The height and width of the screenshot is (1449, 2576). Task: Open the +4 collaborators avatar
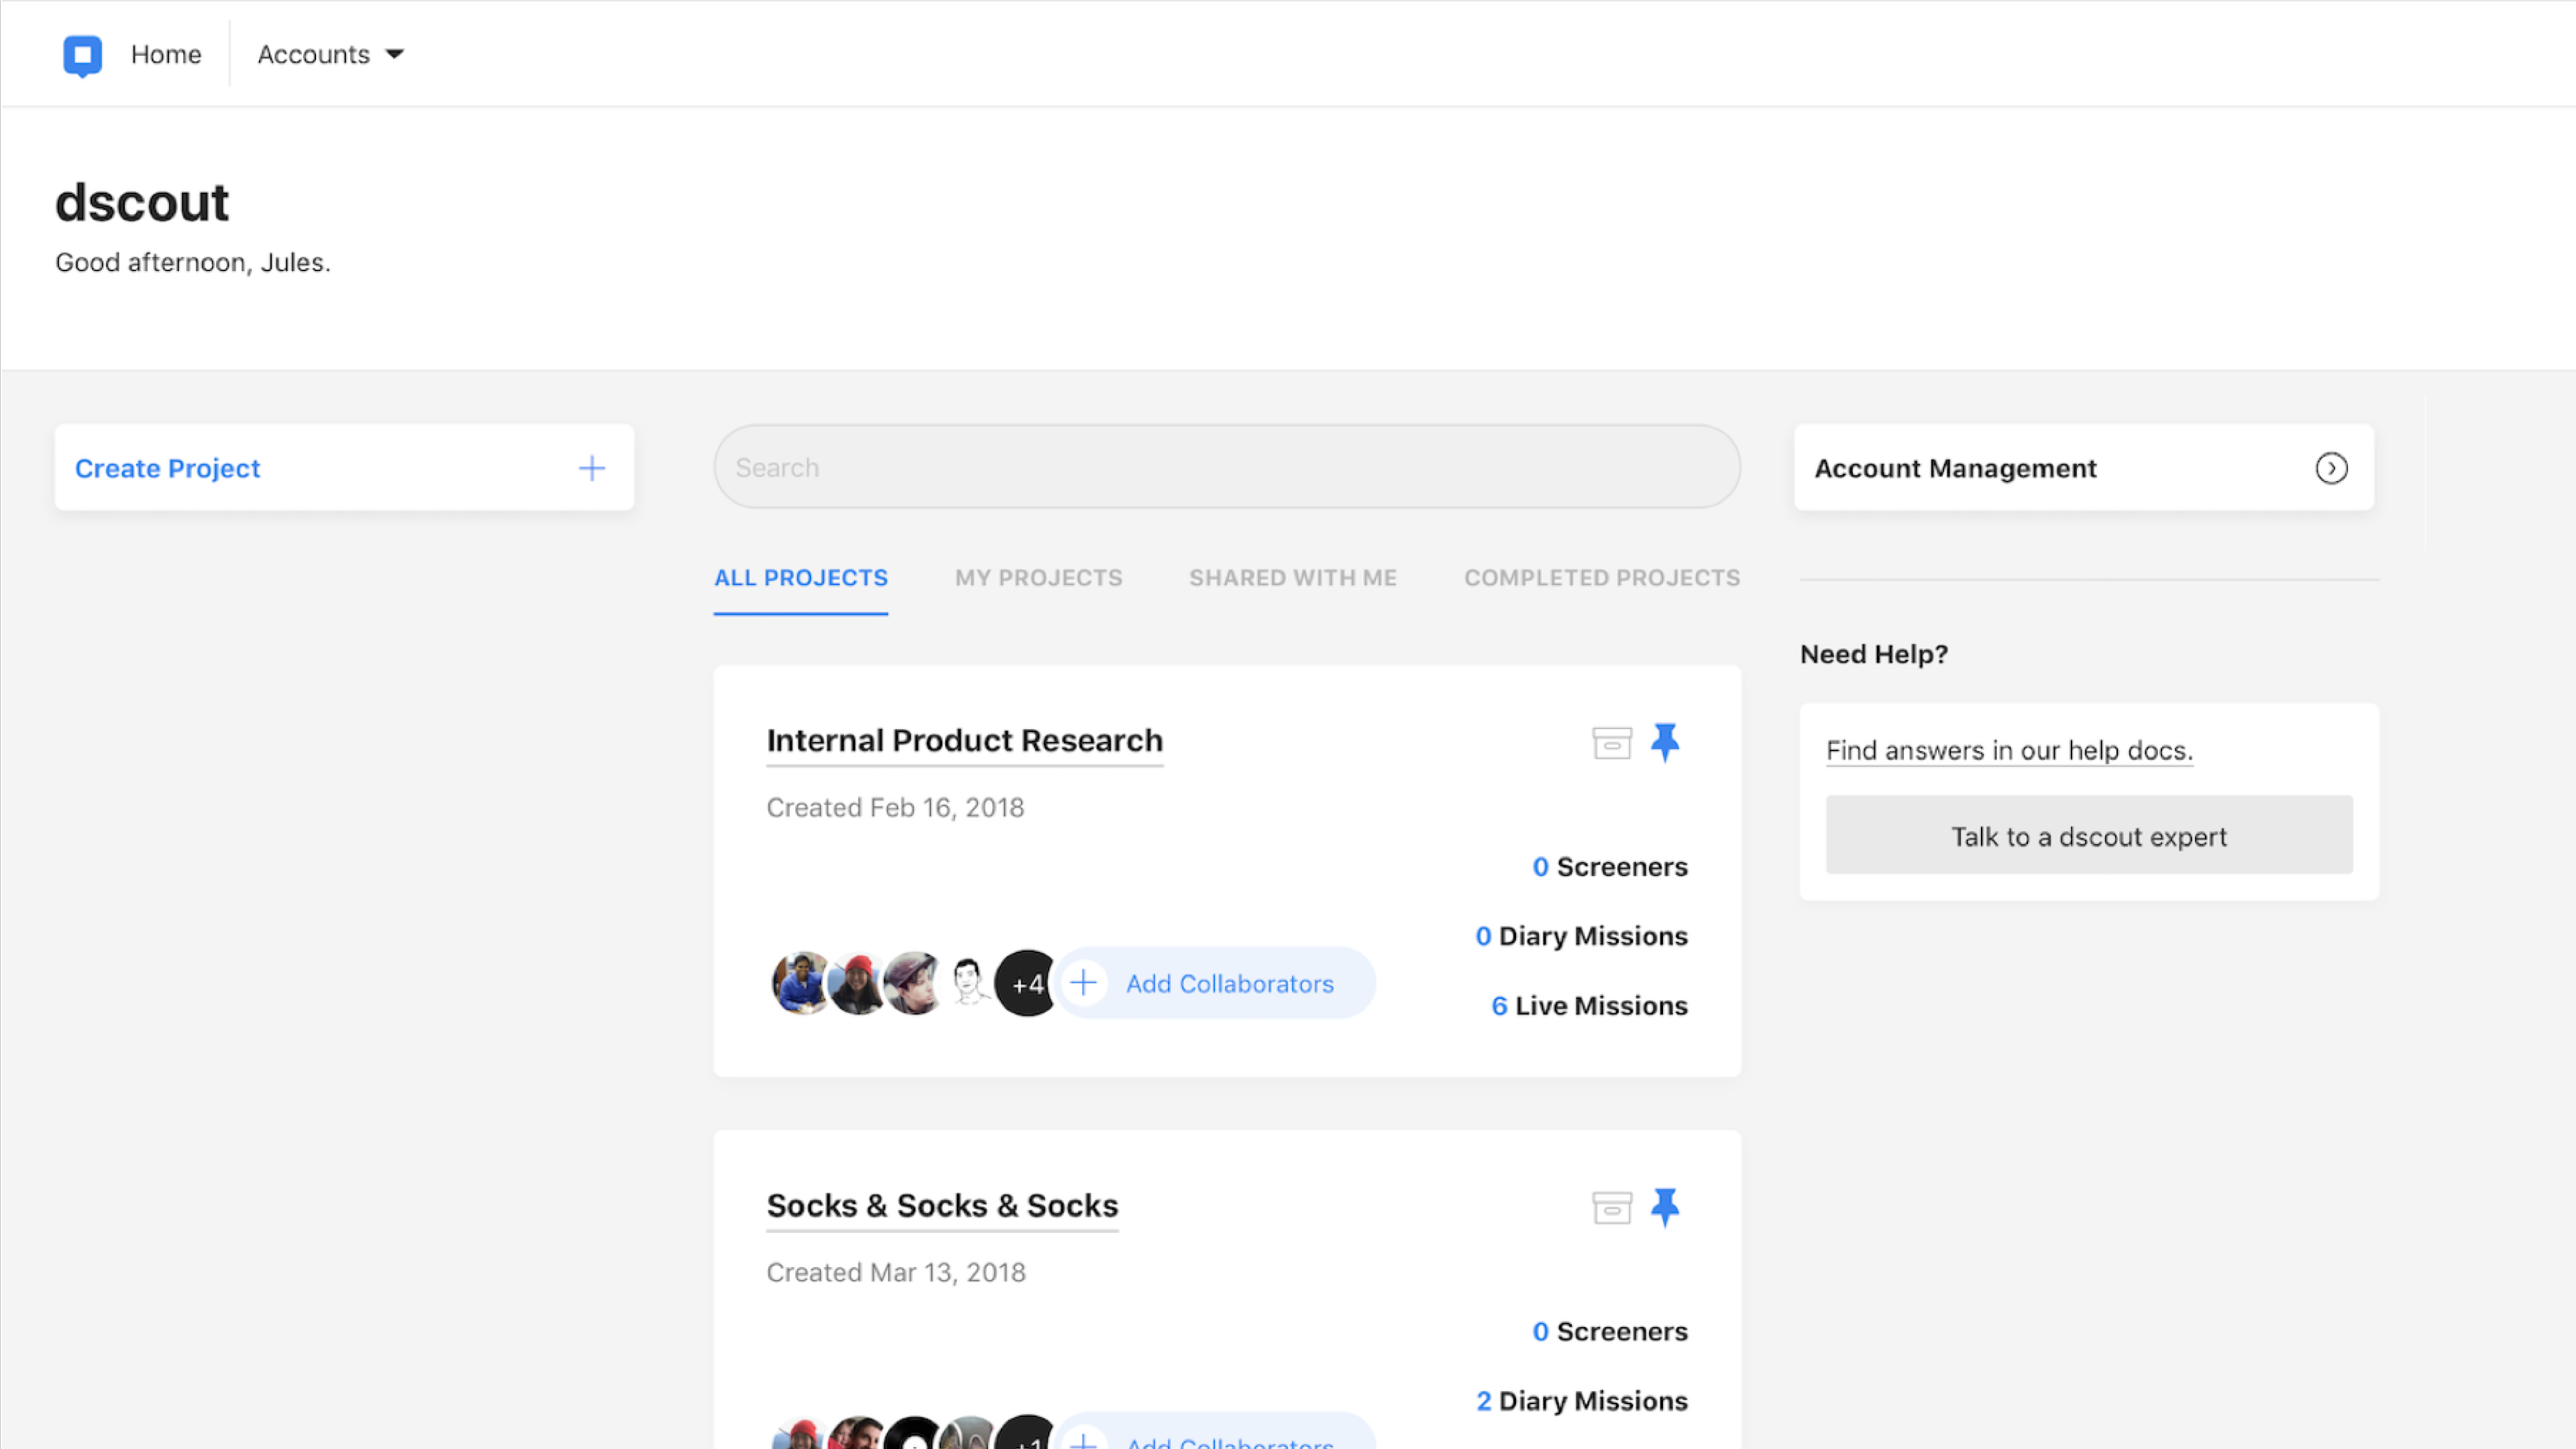1027,984
